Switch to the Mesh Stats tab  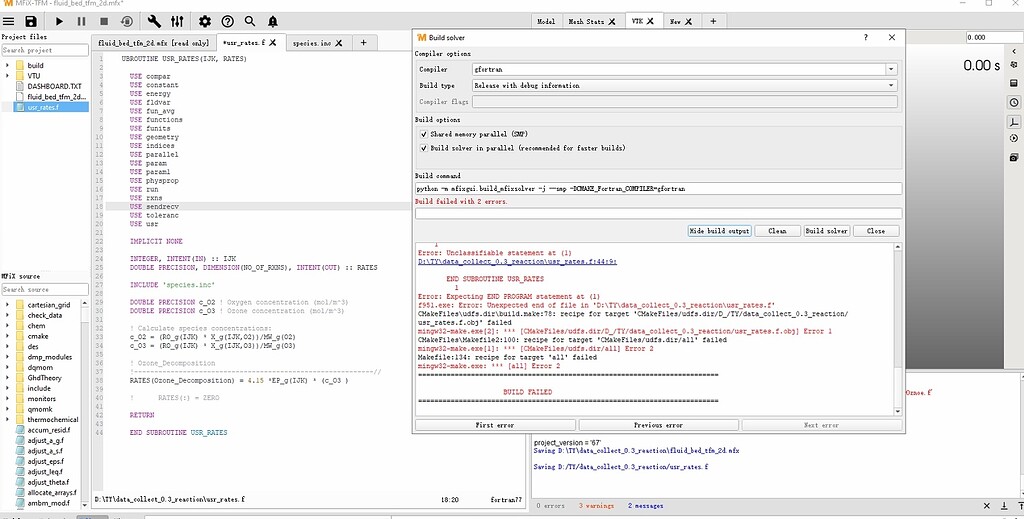click(586, 21)
